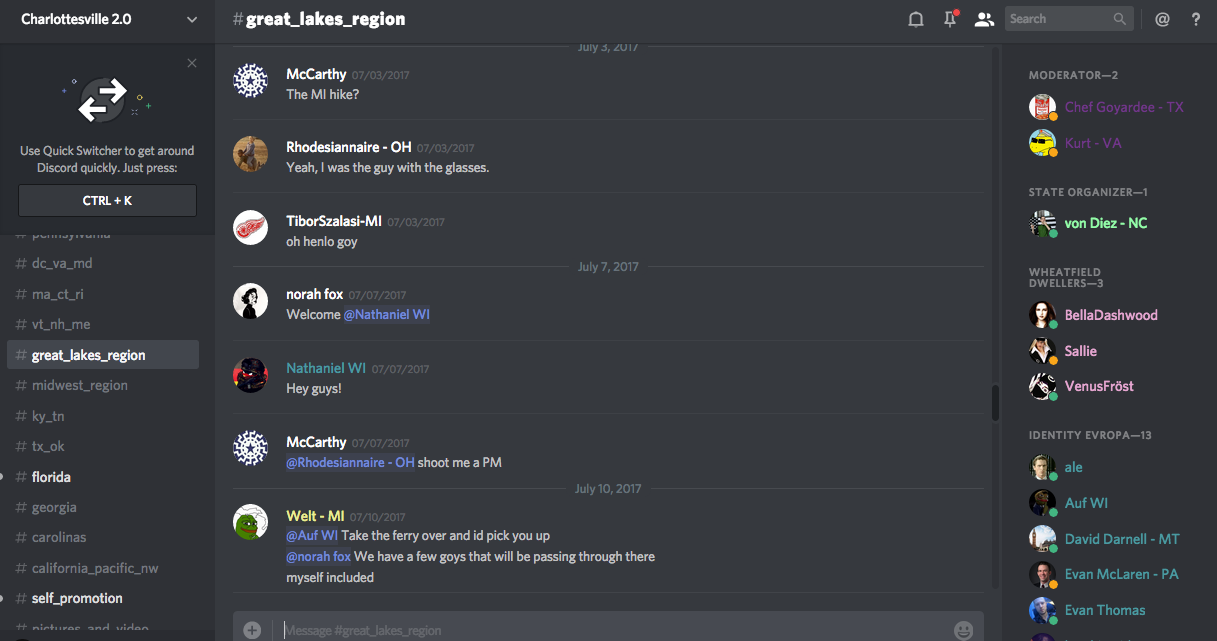The height and width of the screenshot is (641, 1217).
Task: Click the chat scrollbar thumb
Action: [995, 403]
